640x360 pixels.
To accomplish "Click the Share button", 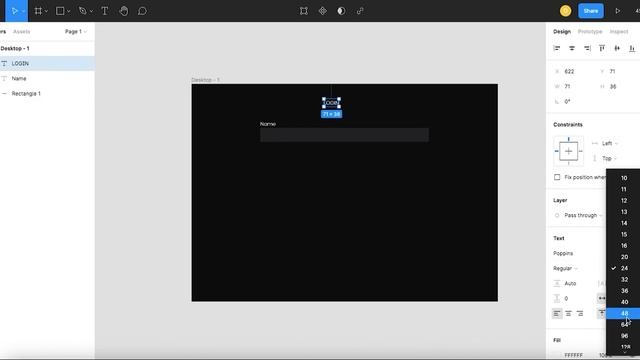I will (591, 11).
